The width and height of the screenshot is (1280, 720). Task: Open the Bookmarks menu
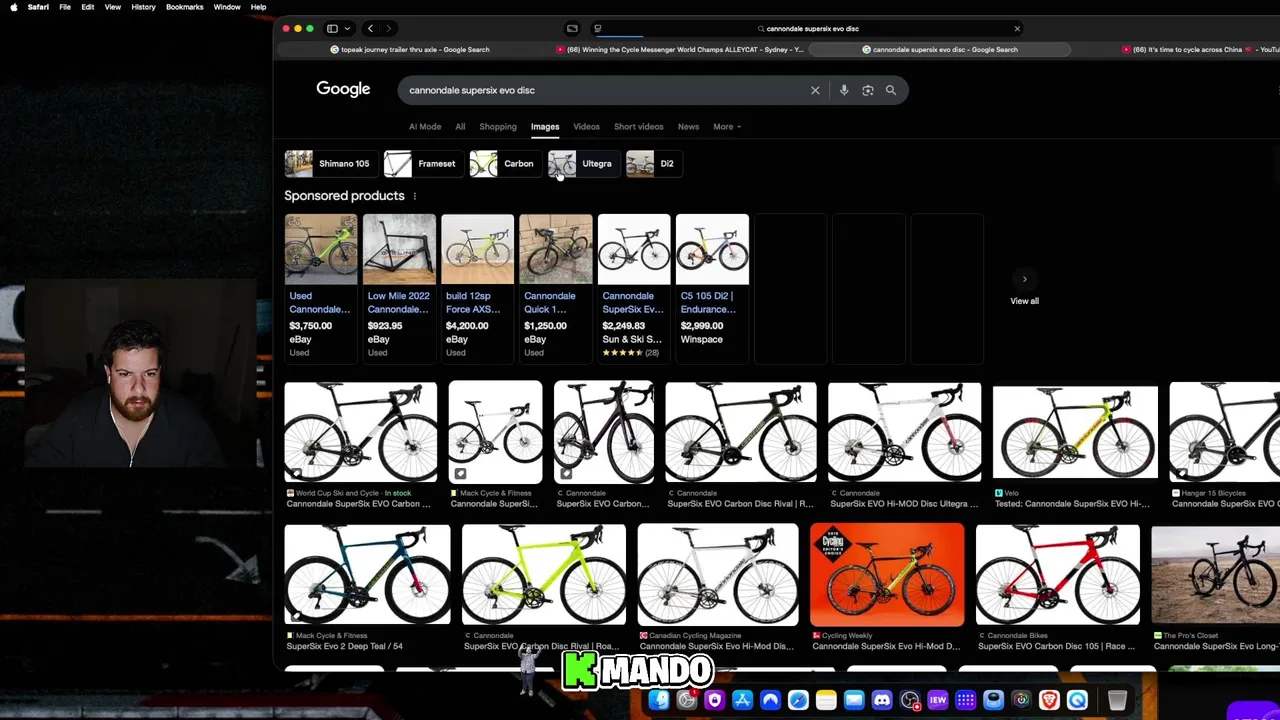pos(185,7)
